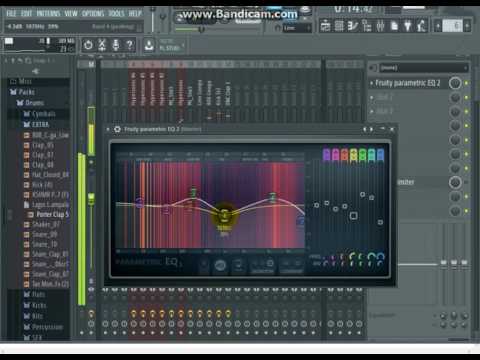Decrease pattern number with minus button
480x360 pixels.
(438, 26)
